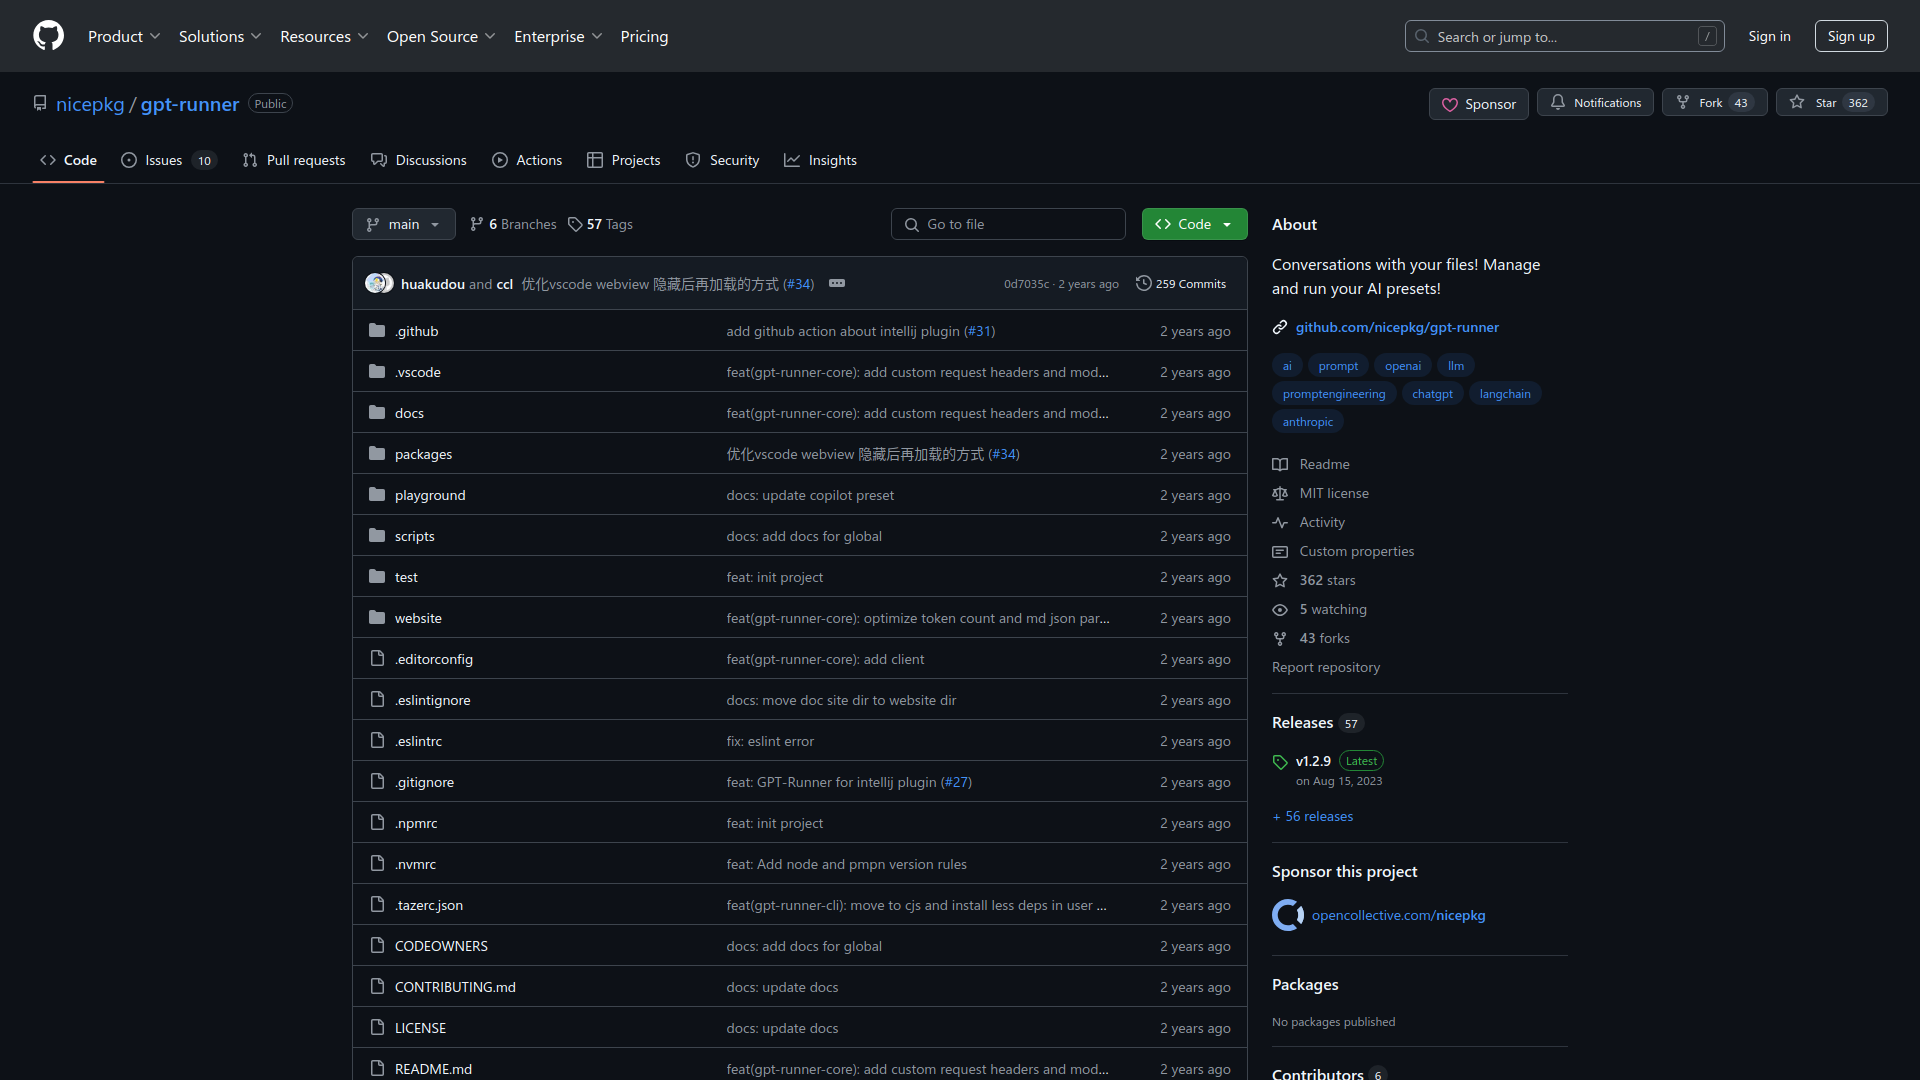Open CONTRIBUTING.md file
1920x1080 pixels.
[455, 987]
